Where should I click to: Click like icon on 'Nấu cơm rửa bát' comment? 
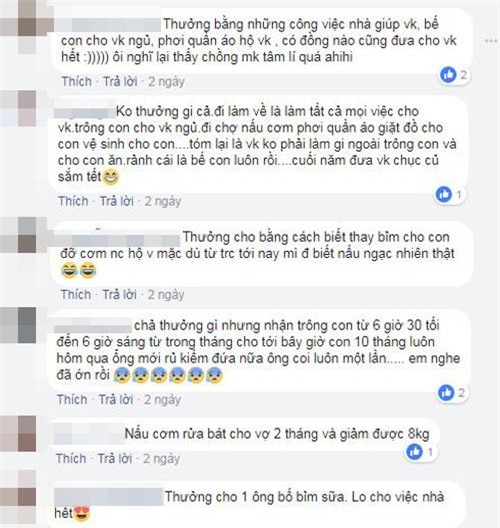click(414, 452)
